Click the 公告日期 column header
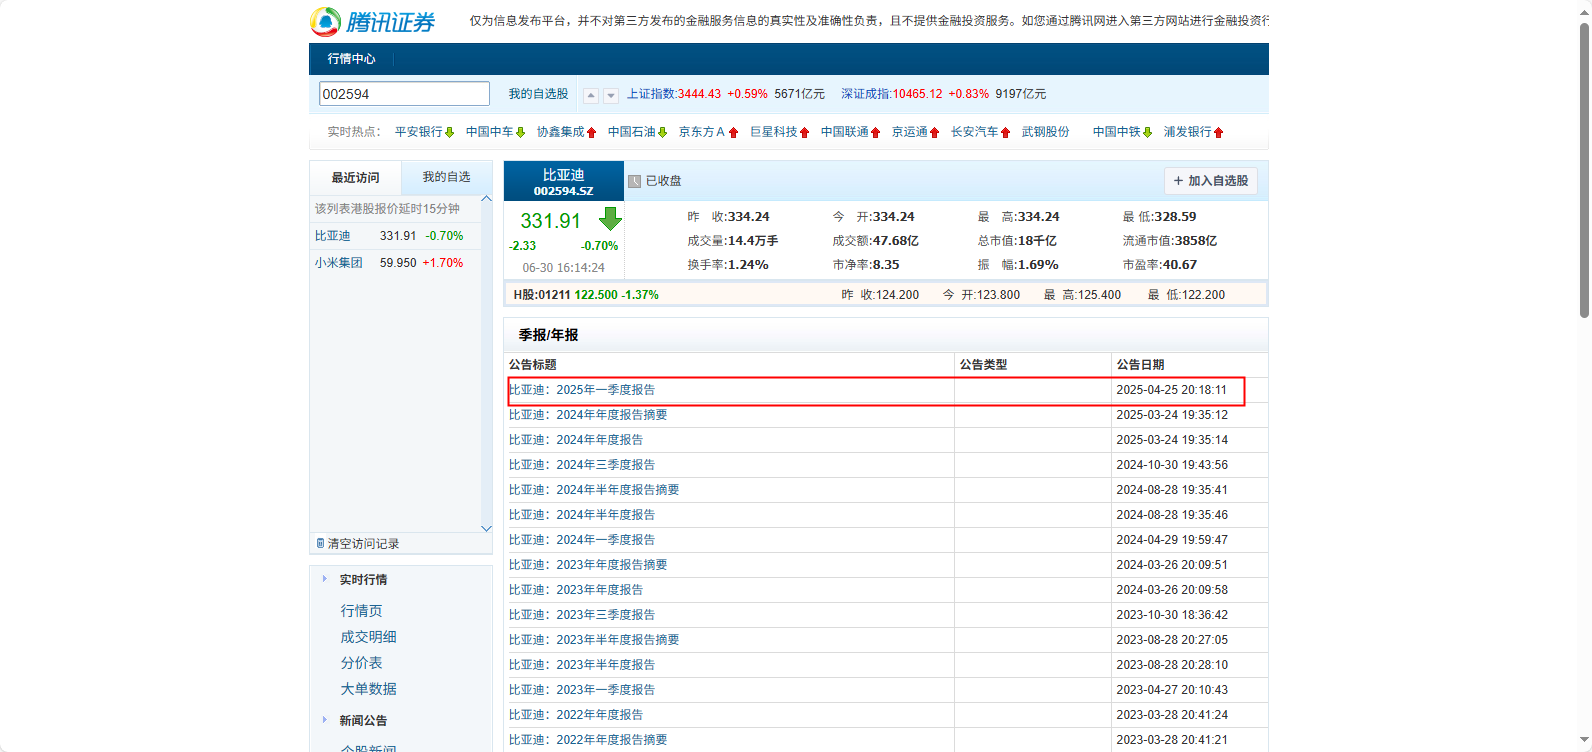Screen dimensions: 1592x752 1141,365
